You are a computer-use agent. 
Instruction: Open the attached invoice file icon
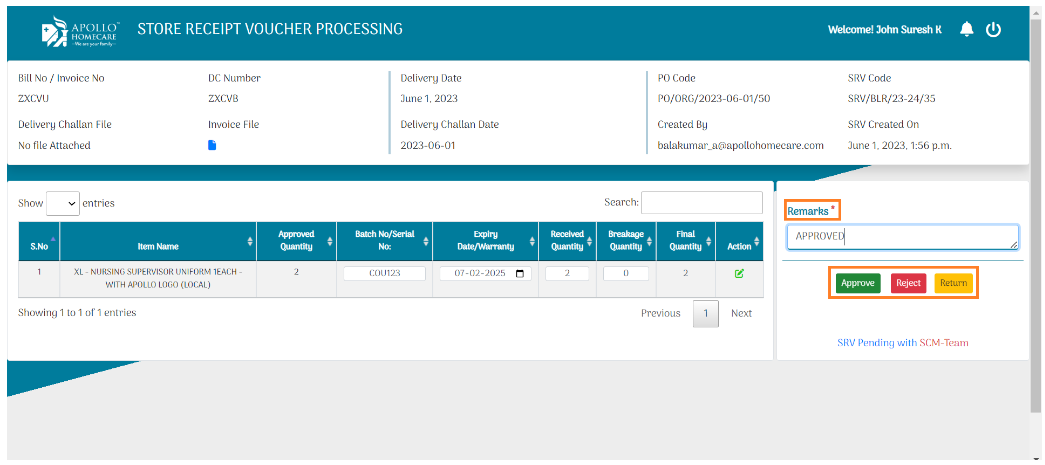[212, 145]
